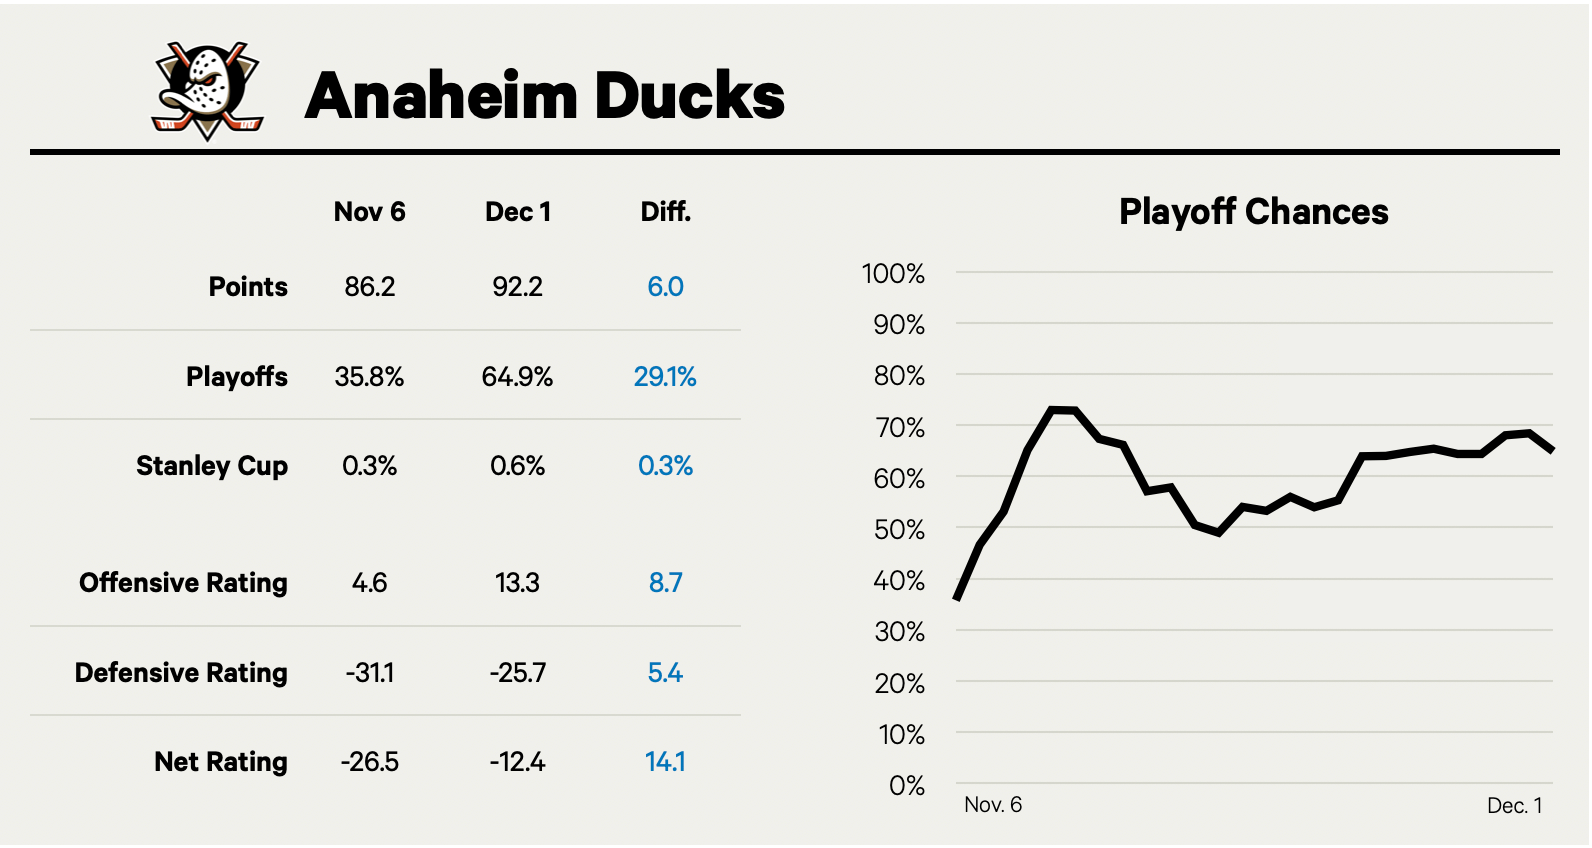Screen dimensions: 1592x848
Task: Click the Dec. 1 x-axis label
Action: pyautogui.click(x=1514, y=806)
